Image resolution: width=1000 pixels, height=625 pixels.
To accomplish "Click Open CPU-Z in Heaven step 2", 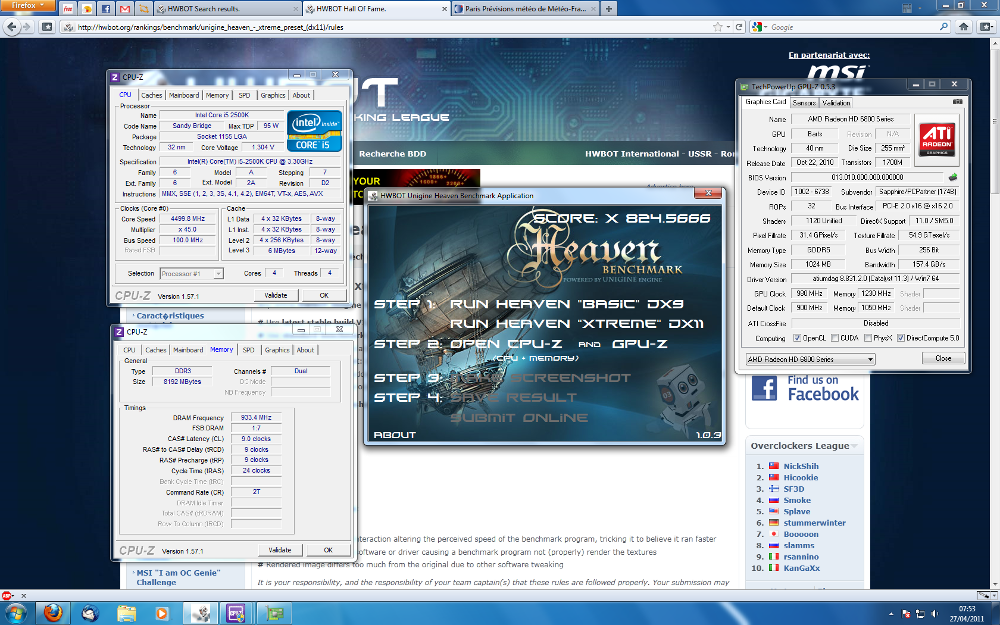I will pos(506,344).
